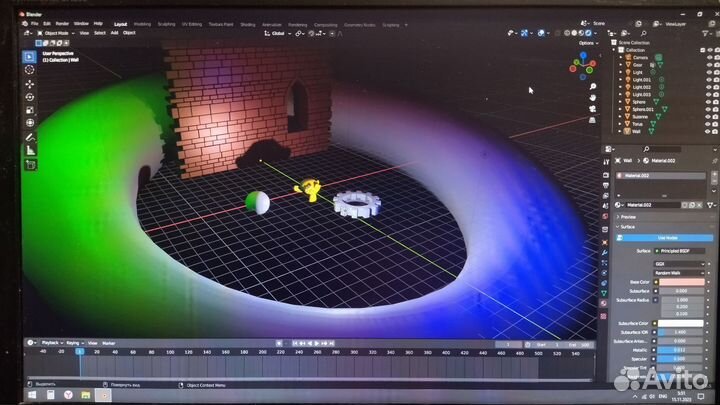Switch to the Modeling workspace tab
The image size is (720, 405).
point(142,22)
